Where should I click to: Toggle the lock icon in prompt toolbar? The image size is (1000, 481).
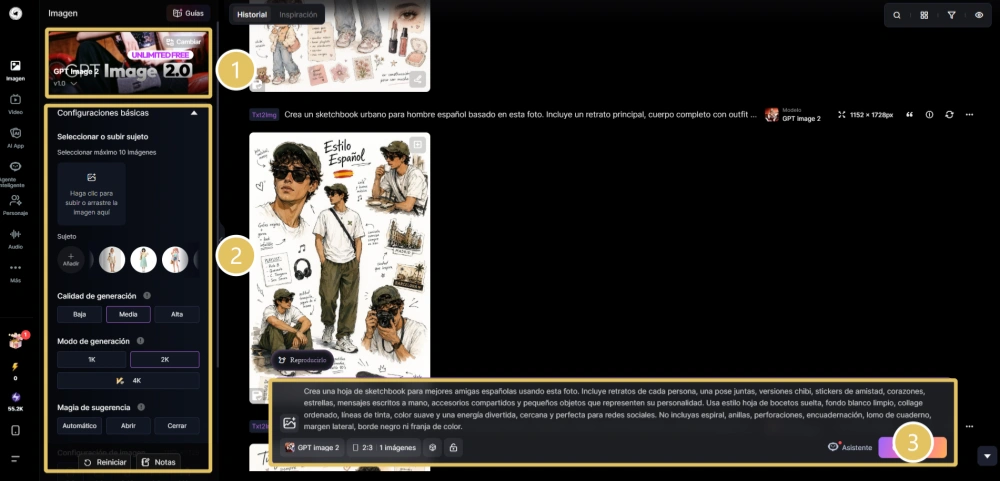point(453,448)
